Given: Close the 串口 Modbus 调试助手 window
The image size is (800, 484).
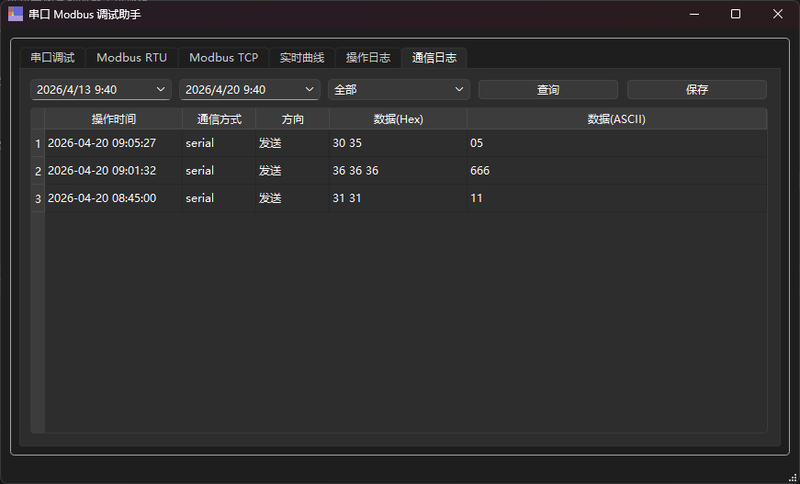Looking at the screenshot, I should tap(778, 14).
